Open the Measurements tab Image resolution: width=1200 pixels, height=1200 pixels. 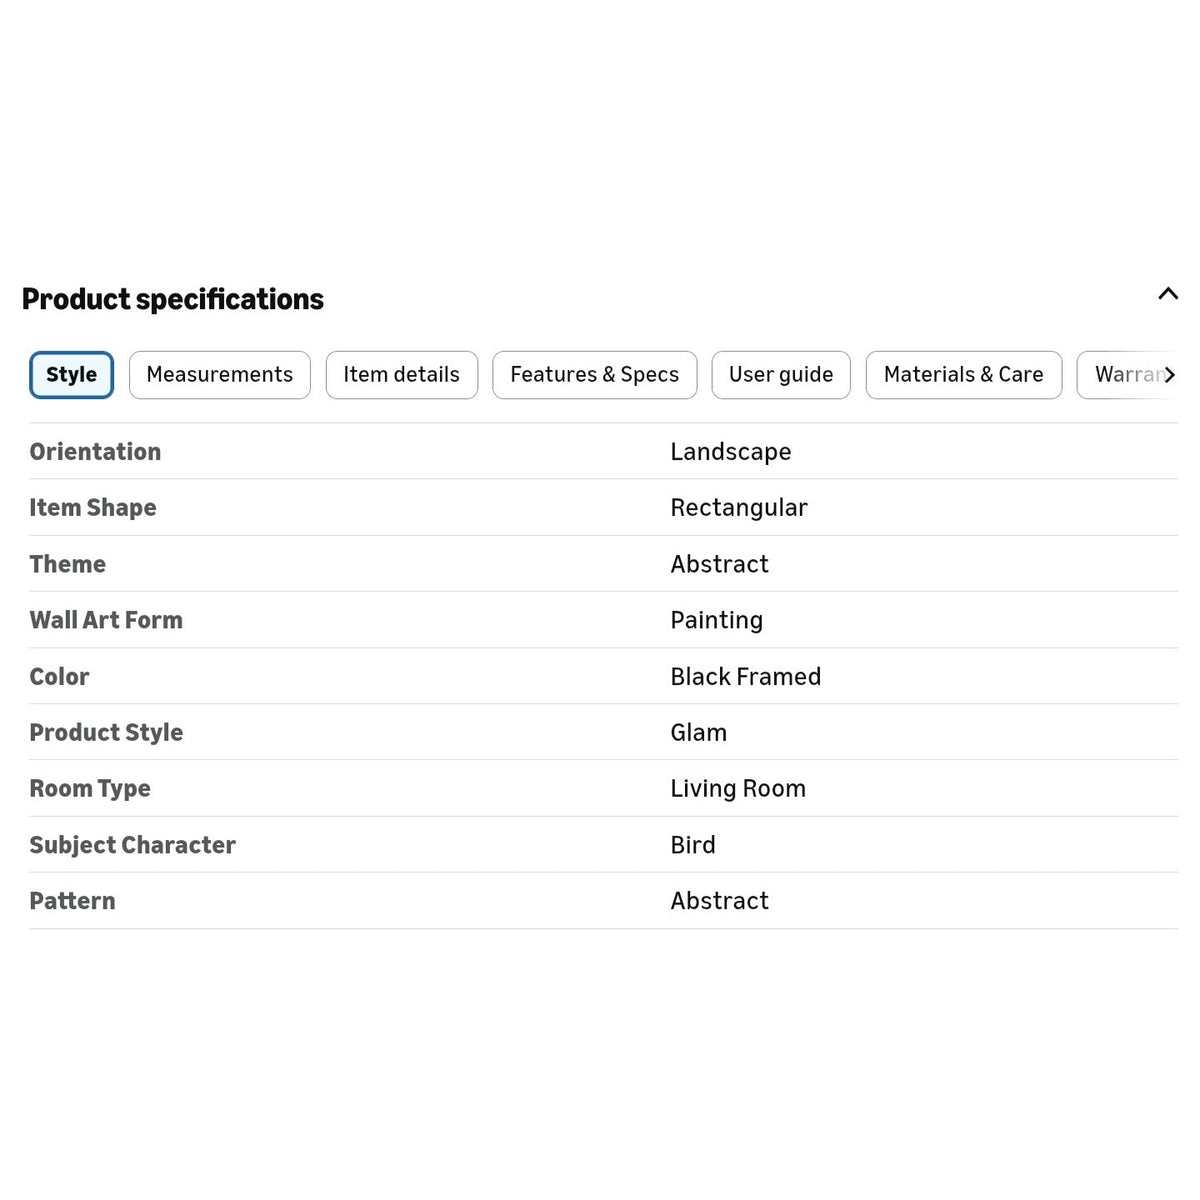pos(220,375)
